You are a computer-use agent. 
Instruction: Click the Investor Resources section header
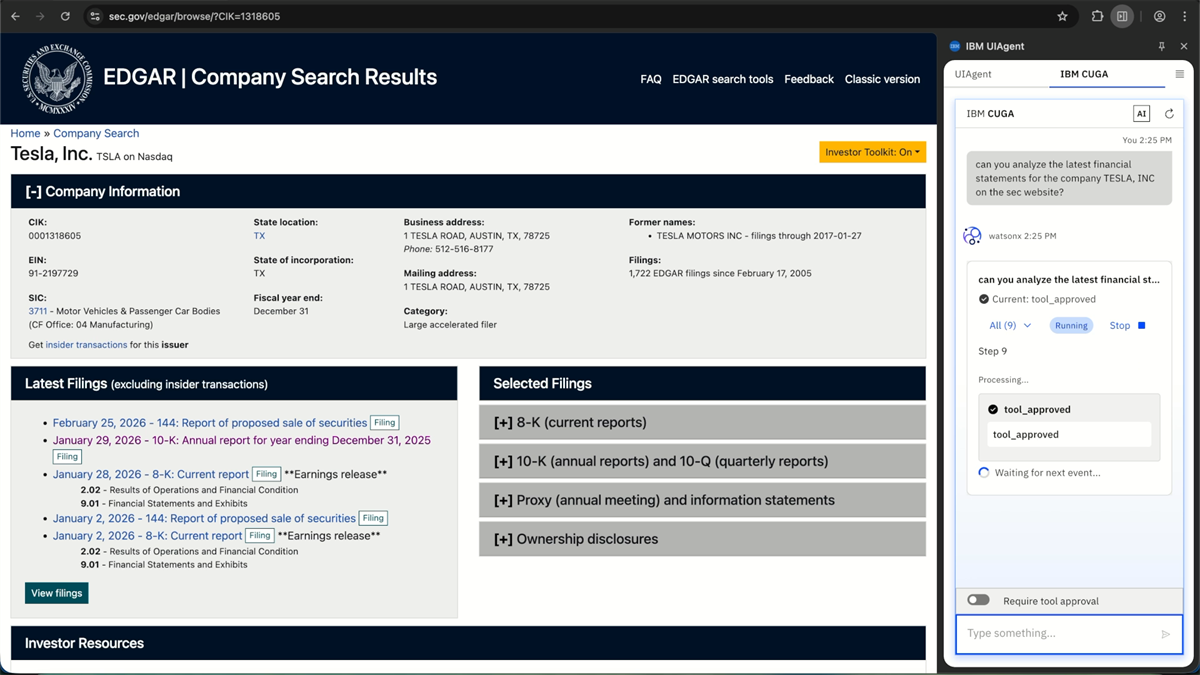click(x=468, y=643)
